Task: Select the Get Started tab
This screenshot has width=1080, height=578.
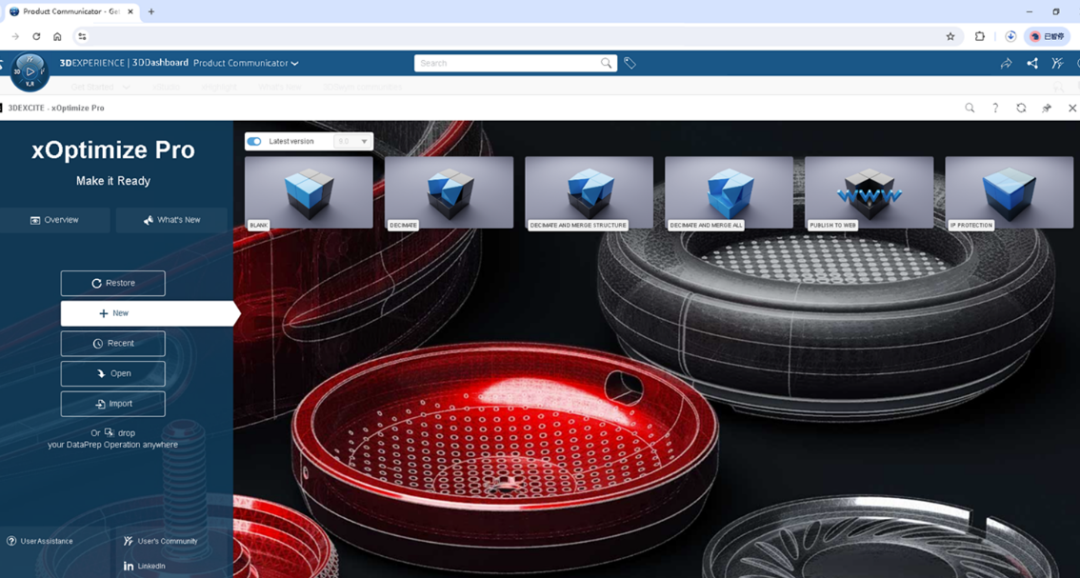Action: 94,87
